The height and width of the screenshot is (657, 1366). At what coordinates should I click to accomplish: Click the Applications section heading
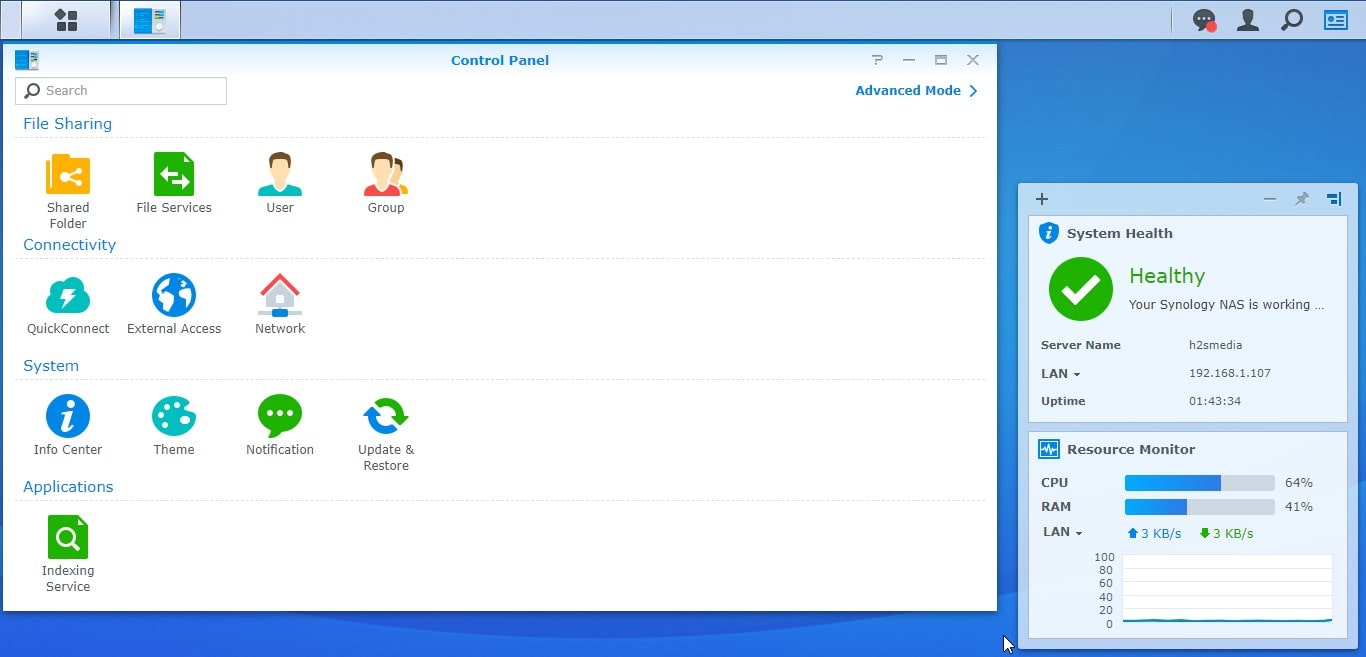pyautogui.click(x=68, y=487)
